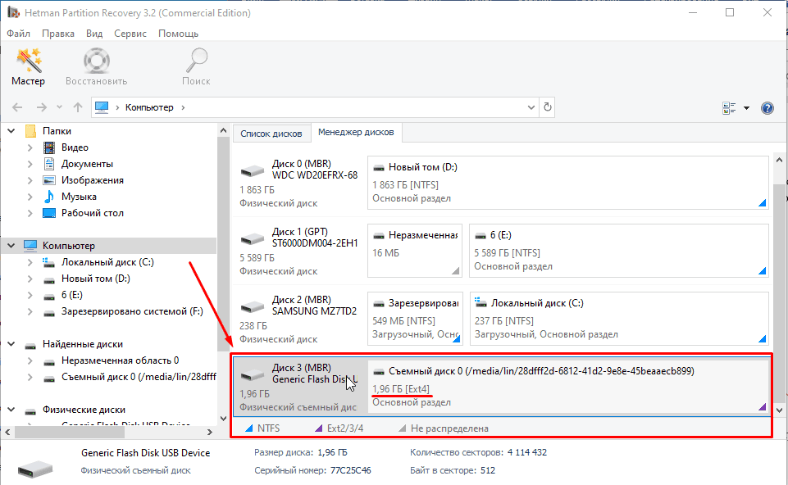Screen dimensions: 788x485
Task: Click the Hetman app icon in title bar
Action: [x=13, y=12]
